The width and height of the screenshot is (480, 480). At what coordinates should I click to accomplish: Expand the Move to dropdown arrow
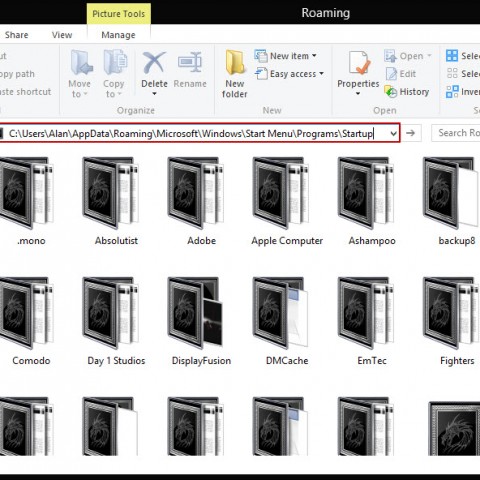(x=86, y=94)
